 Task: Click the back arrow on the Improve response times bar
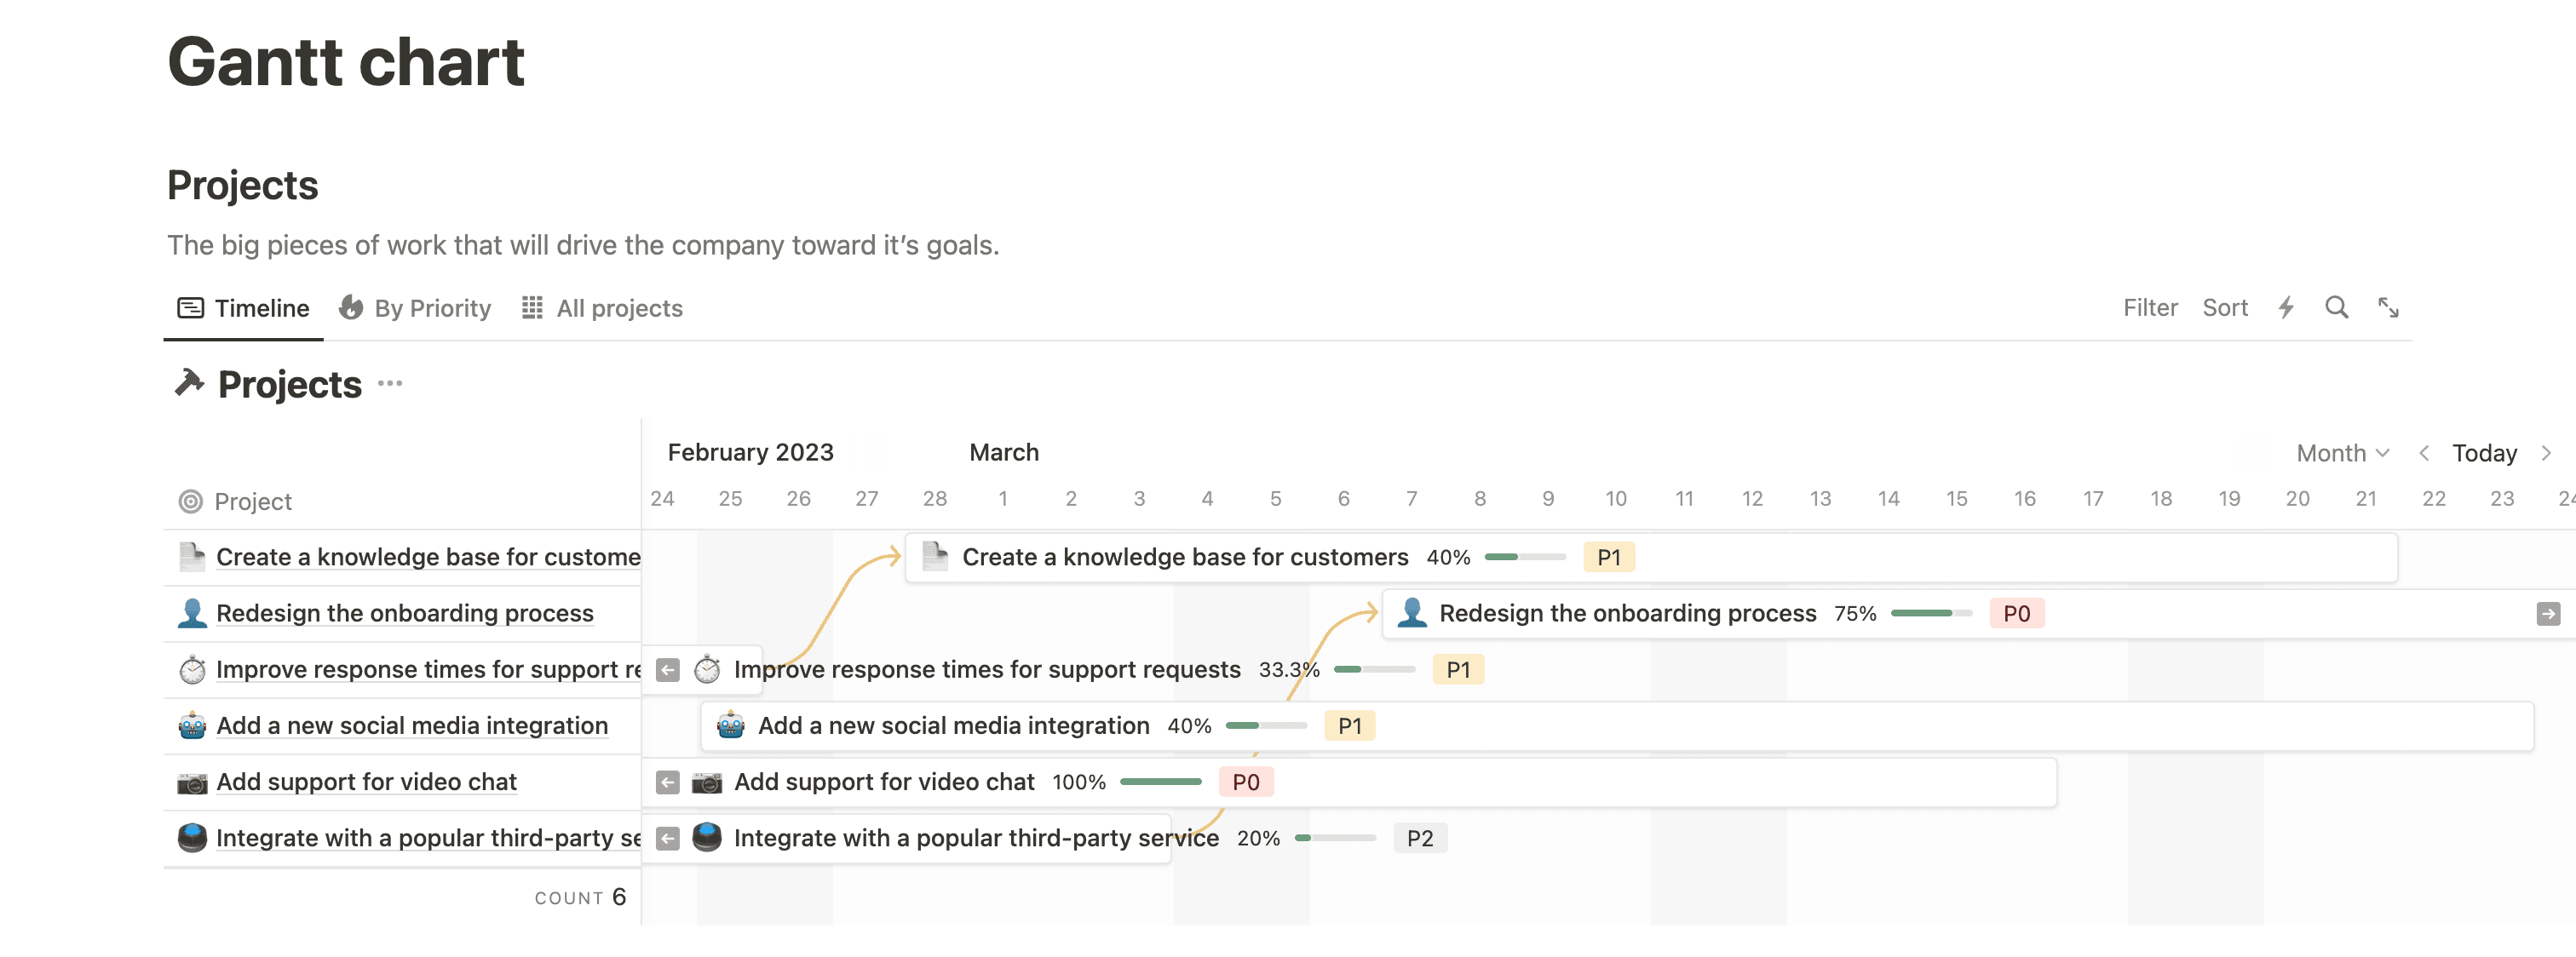pos(666,669)
